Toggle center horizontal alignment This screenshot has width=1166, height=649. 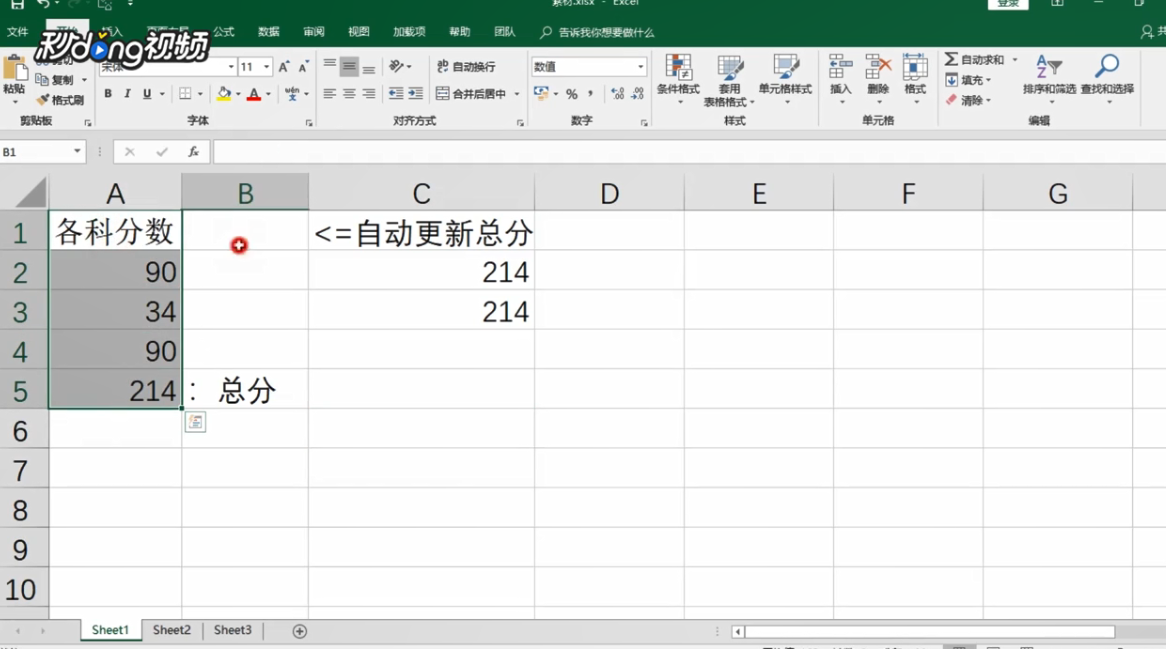pos(349,94)
